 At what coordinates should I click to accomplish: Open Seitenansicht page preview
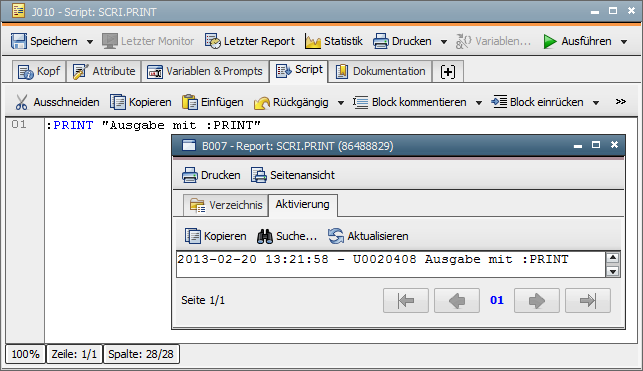click(293, 175)
